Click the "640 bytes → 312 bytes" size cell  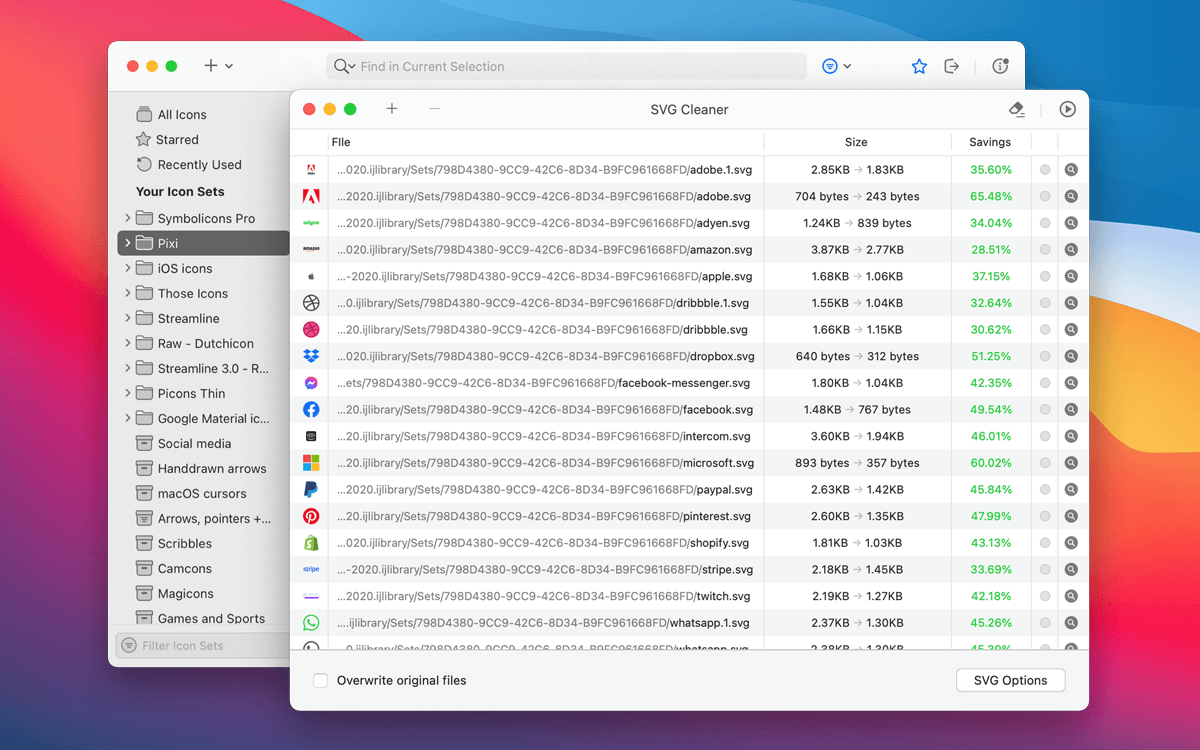click(857, 357)
